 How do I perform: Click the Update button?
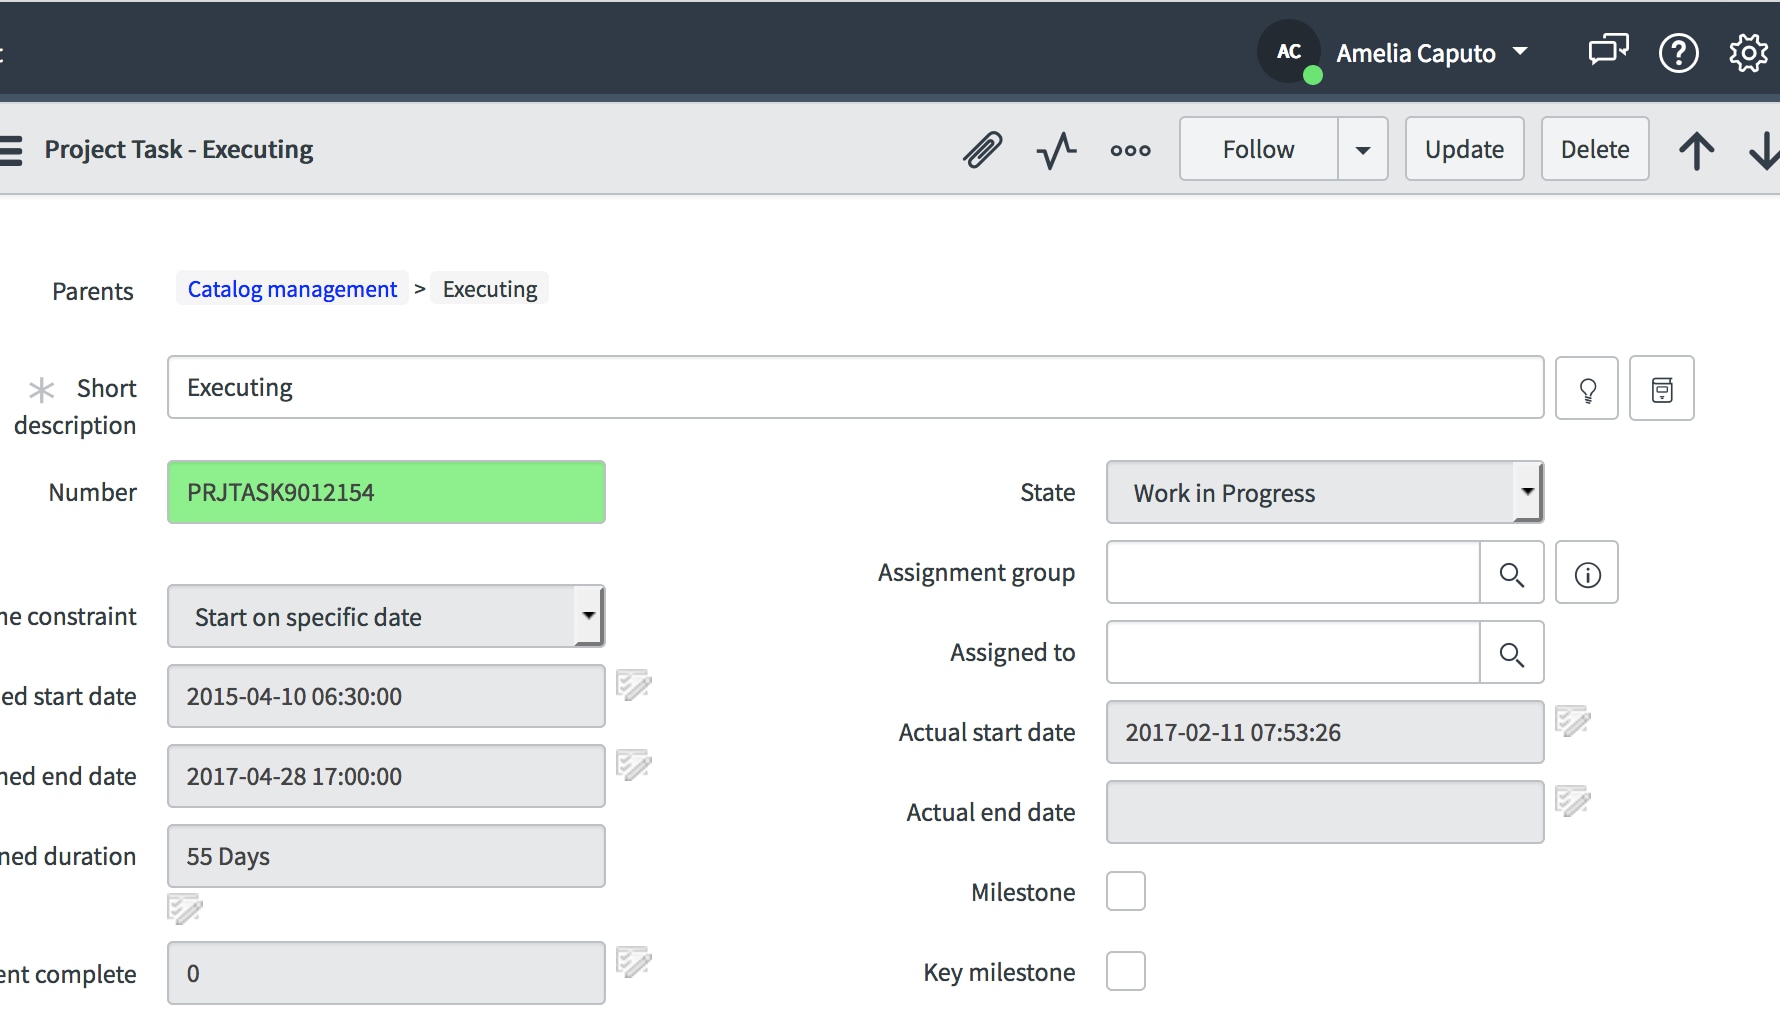(1465, 149)
